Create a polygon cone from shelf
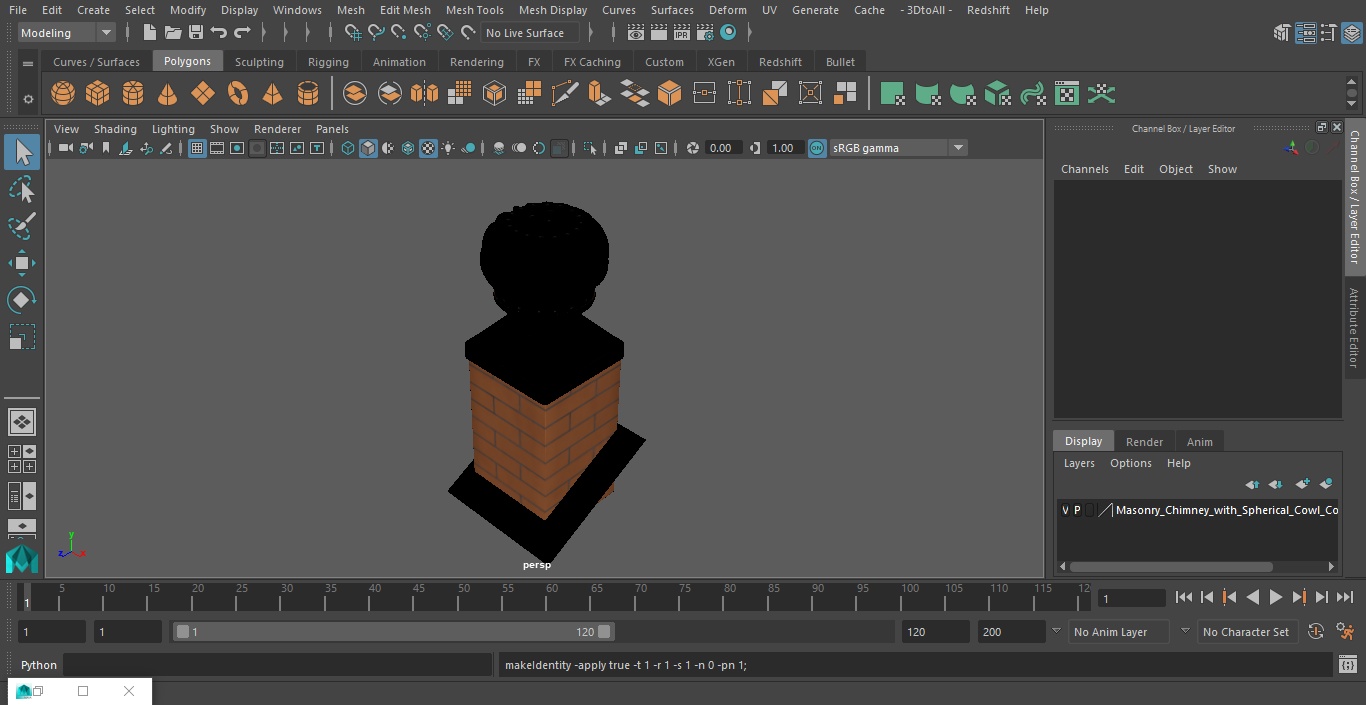Image resolution: width=1366 pixels, height=705 pixels. (168, 94)
